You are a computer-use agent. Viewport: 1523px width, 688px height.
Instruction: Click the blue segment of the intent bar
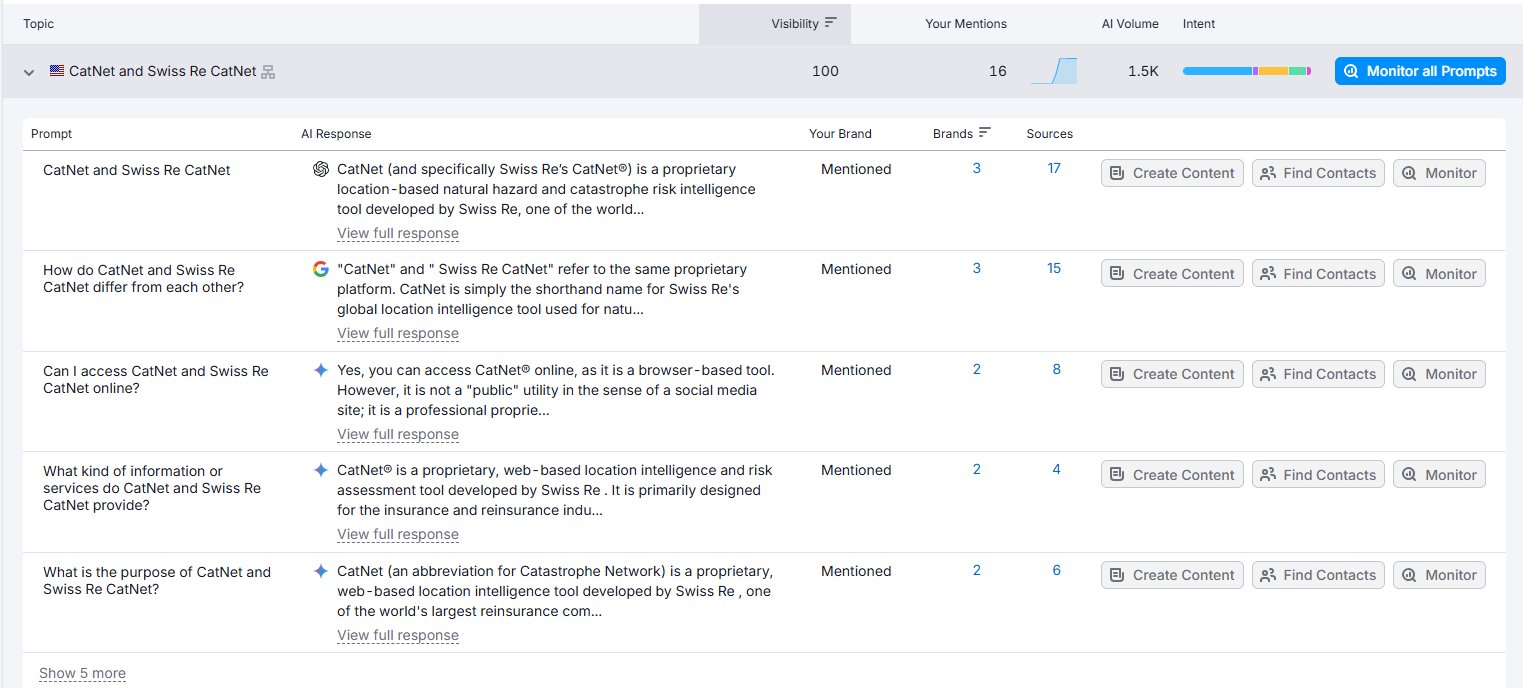coord(1217,71)
